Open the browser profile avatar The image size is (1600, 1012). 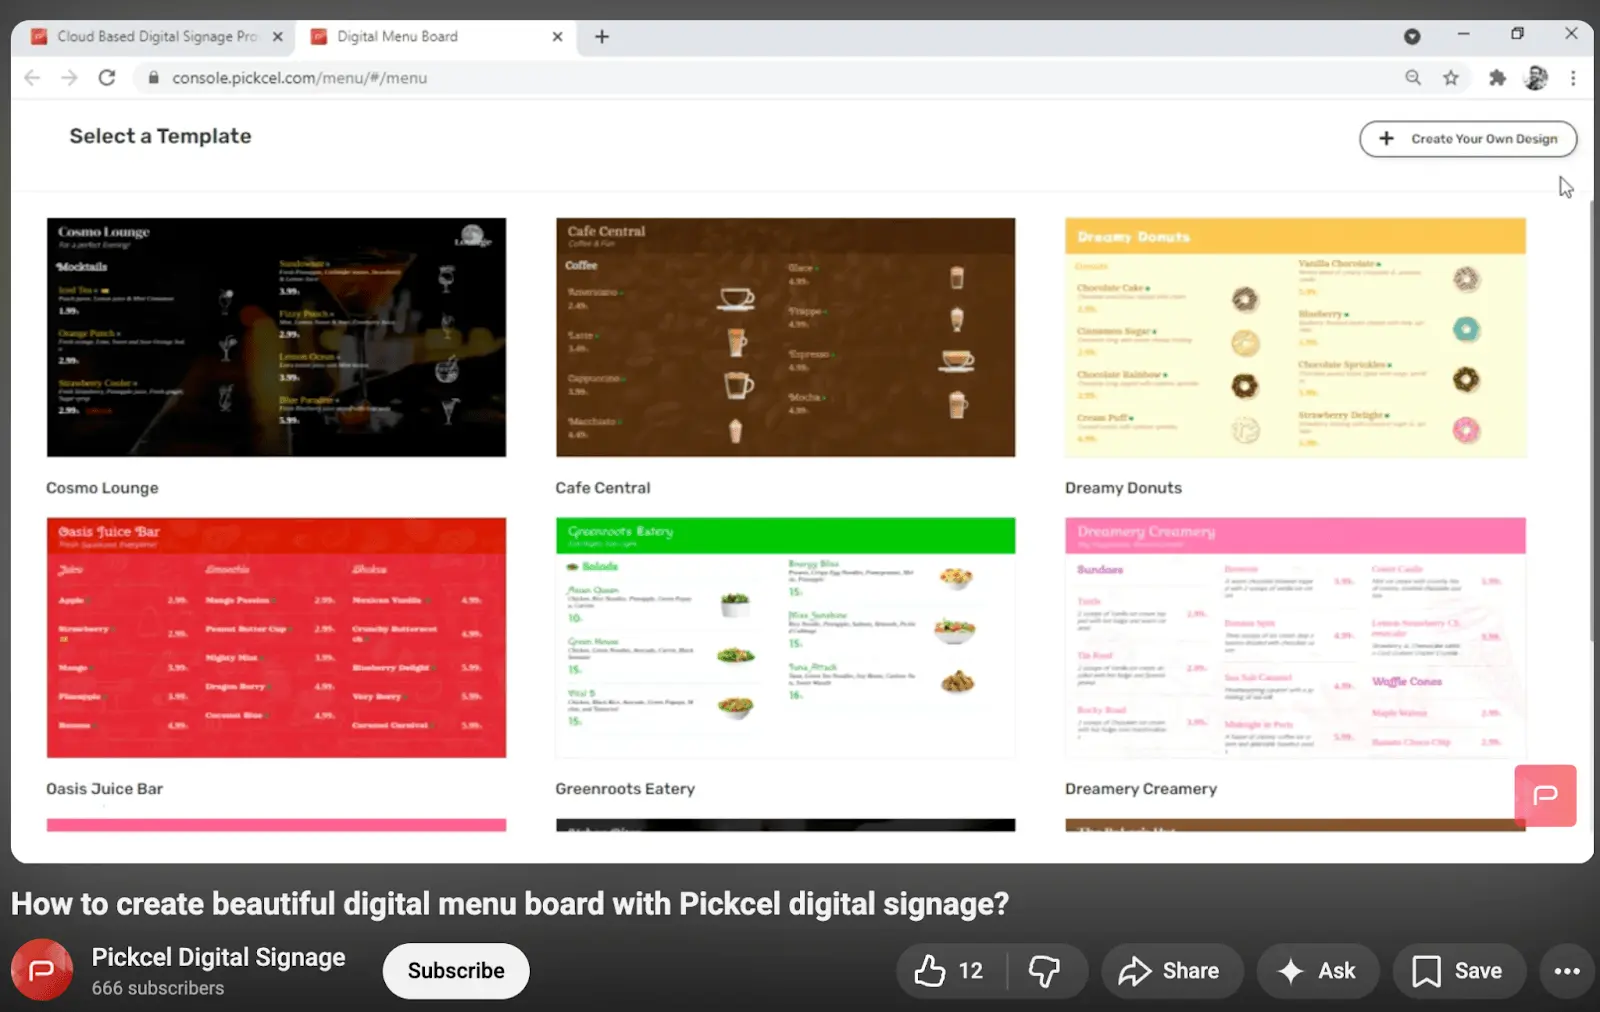[x=1536, y=78]
